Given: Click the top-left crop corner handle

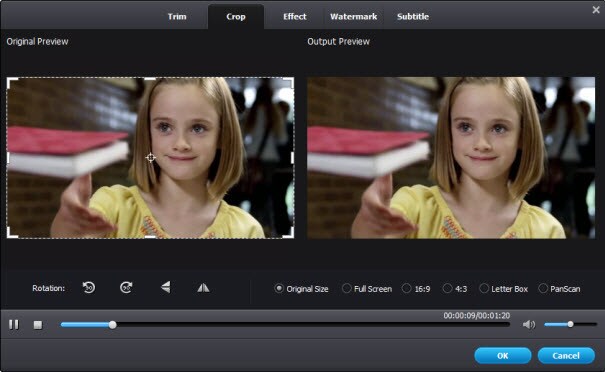Looking at the screenshot, I should click(12, 82).
